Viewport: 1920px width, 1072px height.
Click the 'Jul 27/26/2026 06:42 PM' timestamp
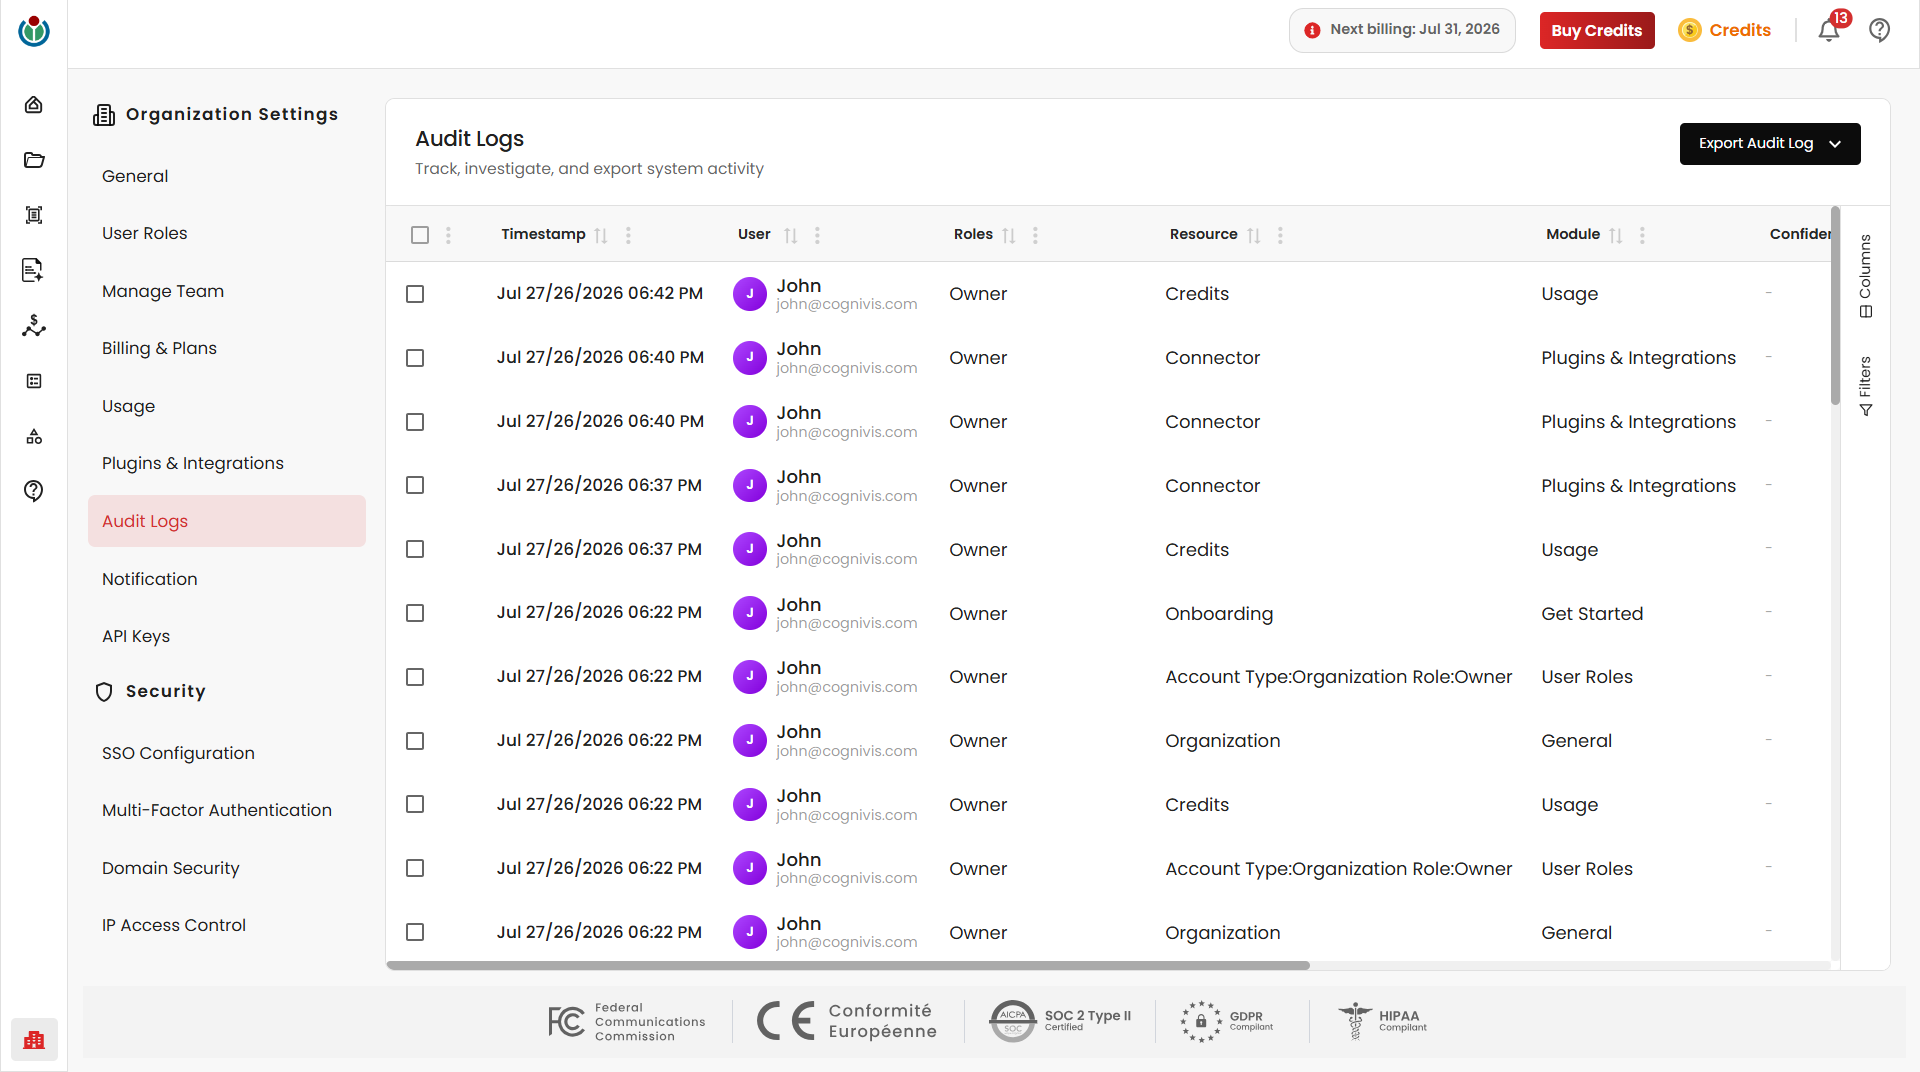coord(600,293)
